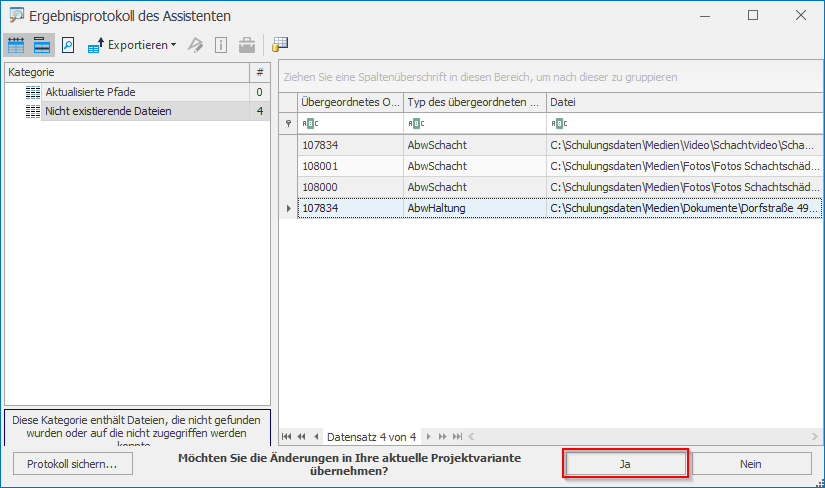
Task: Toggle the card layout view icon
Action: 41,45
